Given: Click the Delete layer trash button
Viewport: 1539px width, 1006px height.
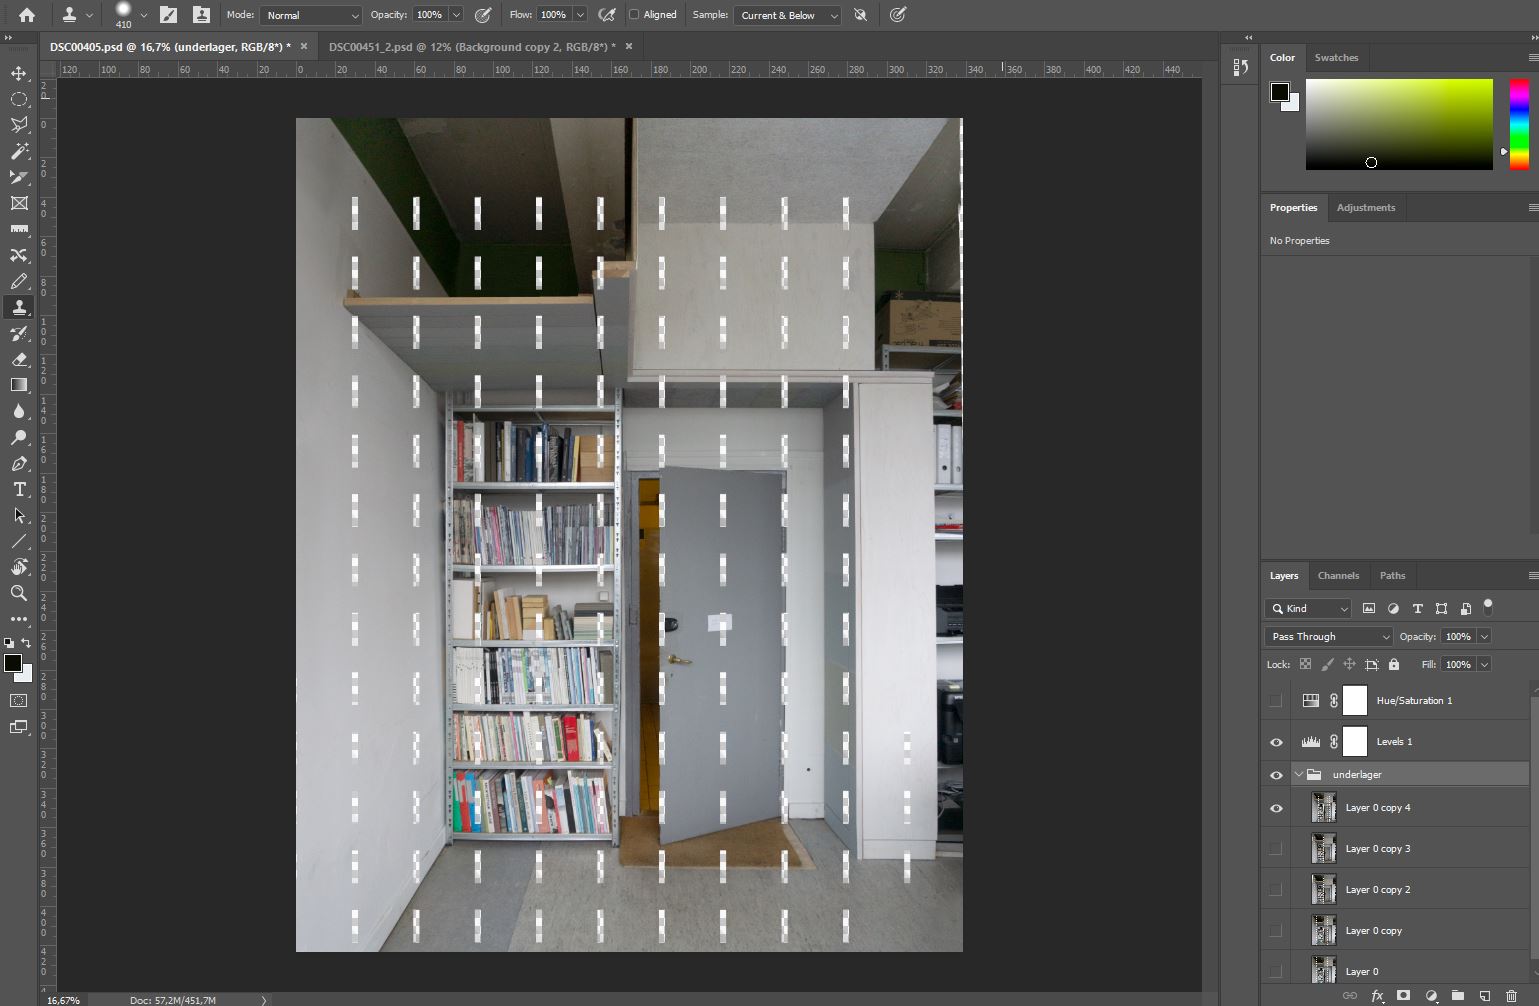Looking at the screenshot, I should coord(1512,996).
